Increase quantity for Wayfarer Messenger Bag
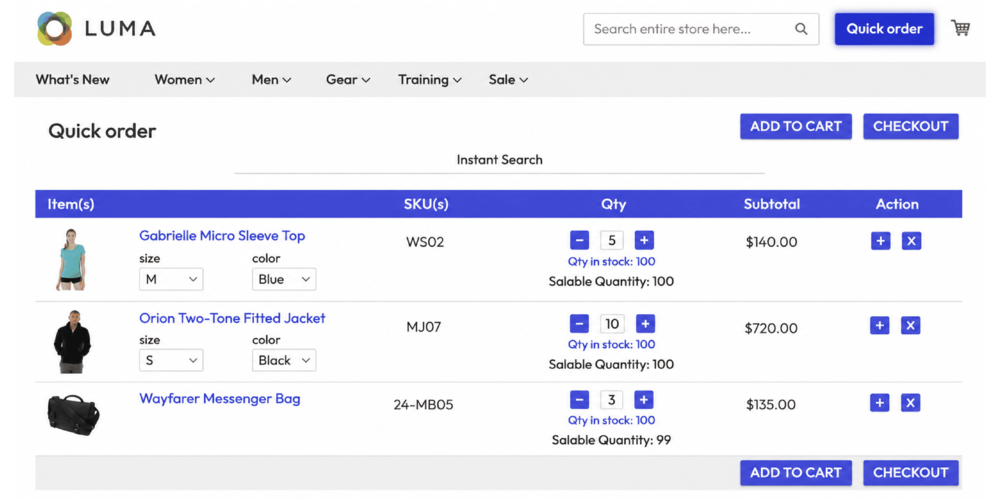The image size is (1000, 500). (644, 400)
